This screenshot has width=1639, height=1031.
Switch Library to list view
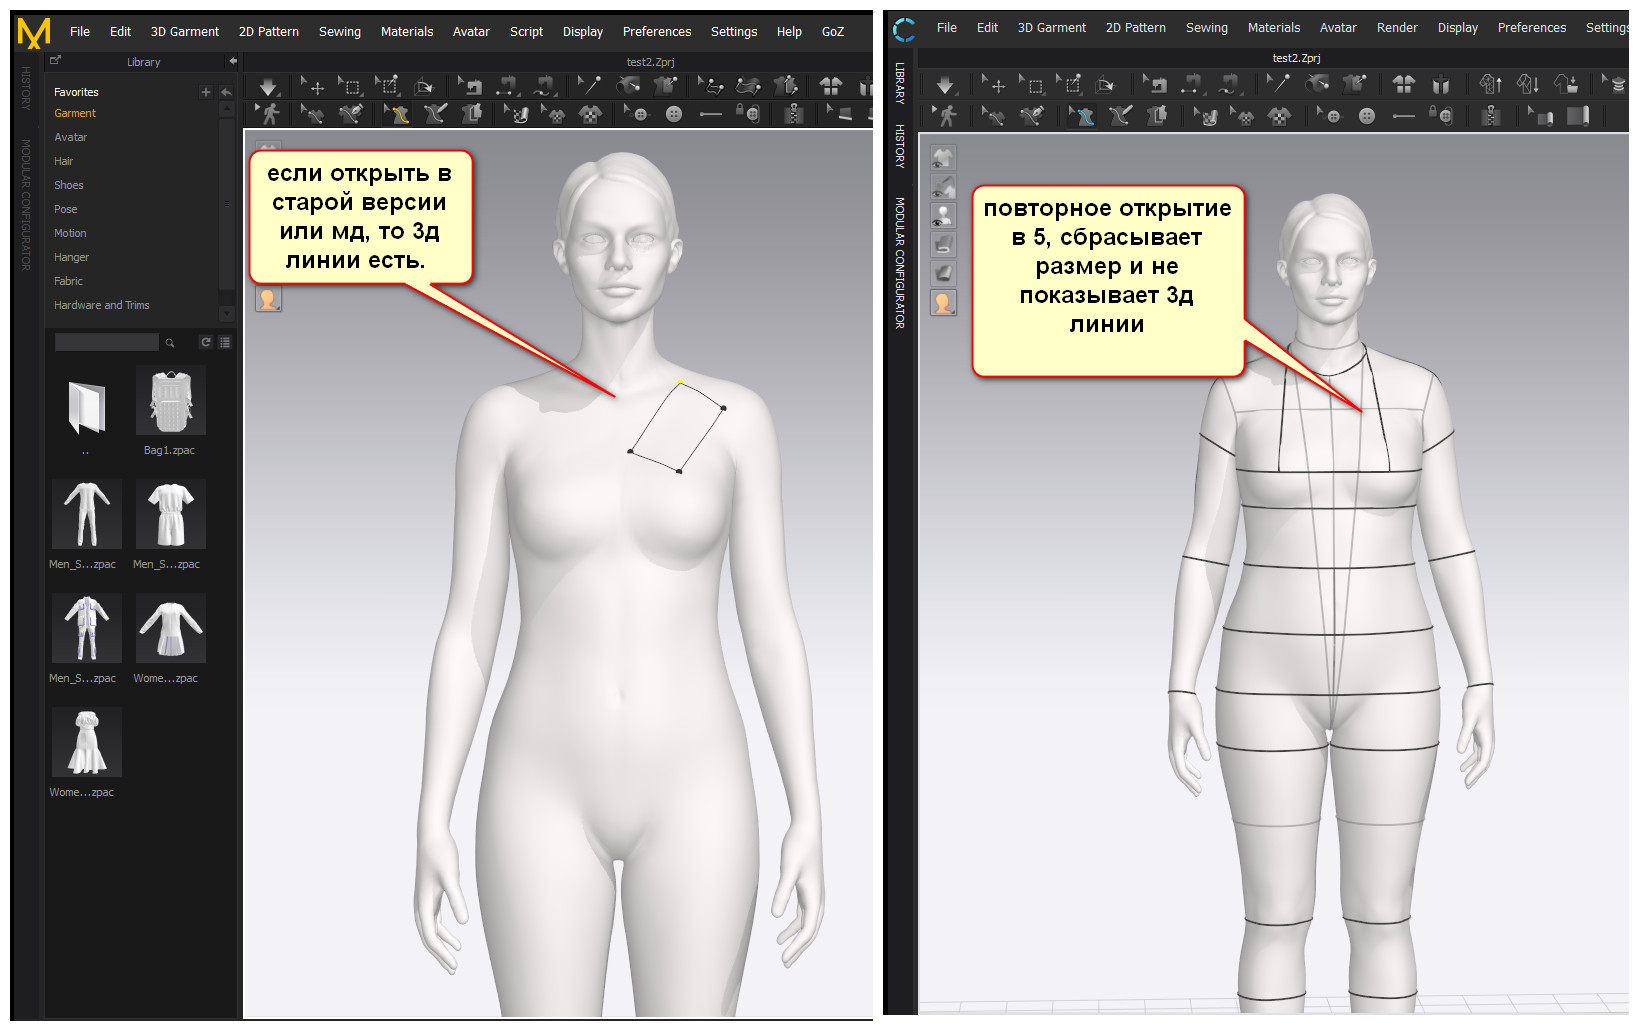coord(225,342)
